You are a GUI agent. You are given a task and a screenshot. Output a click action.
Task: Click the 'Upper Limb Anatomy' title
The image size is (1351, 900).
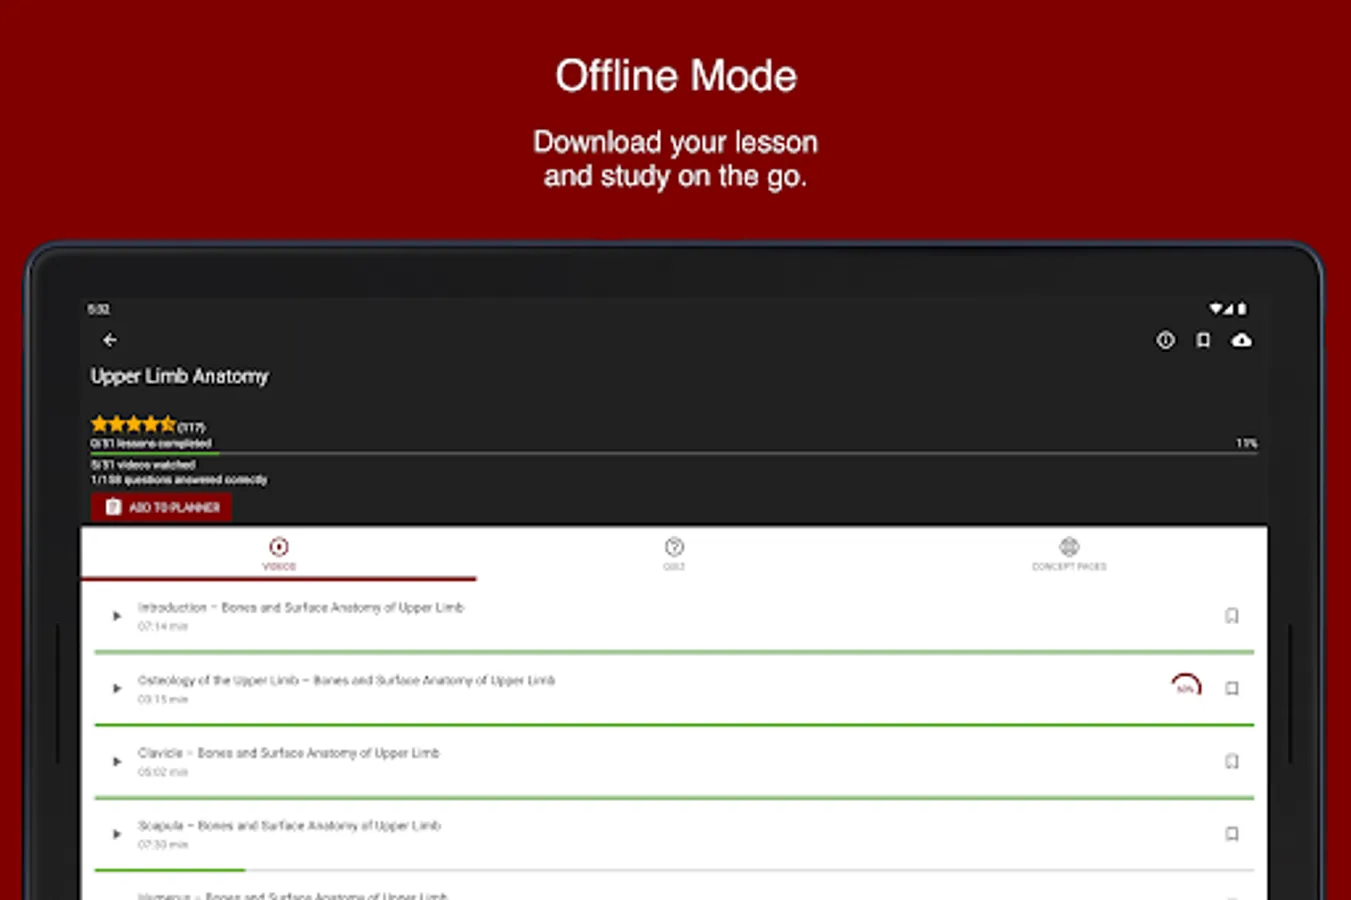(180, 376)
